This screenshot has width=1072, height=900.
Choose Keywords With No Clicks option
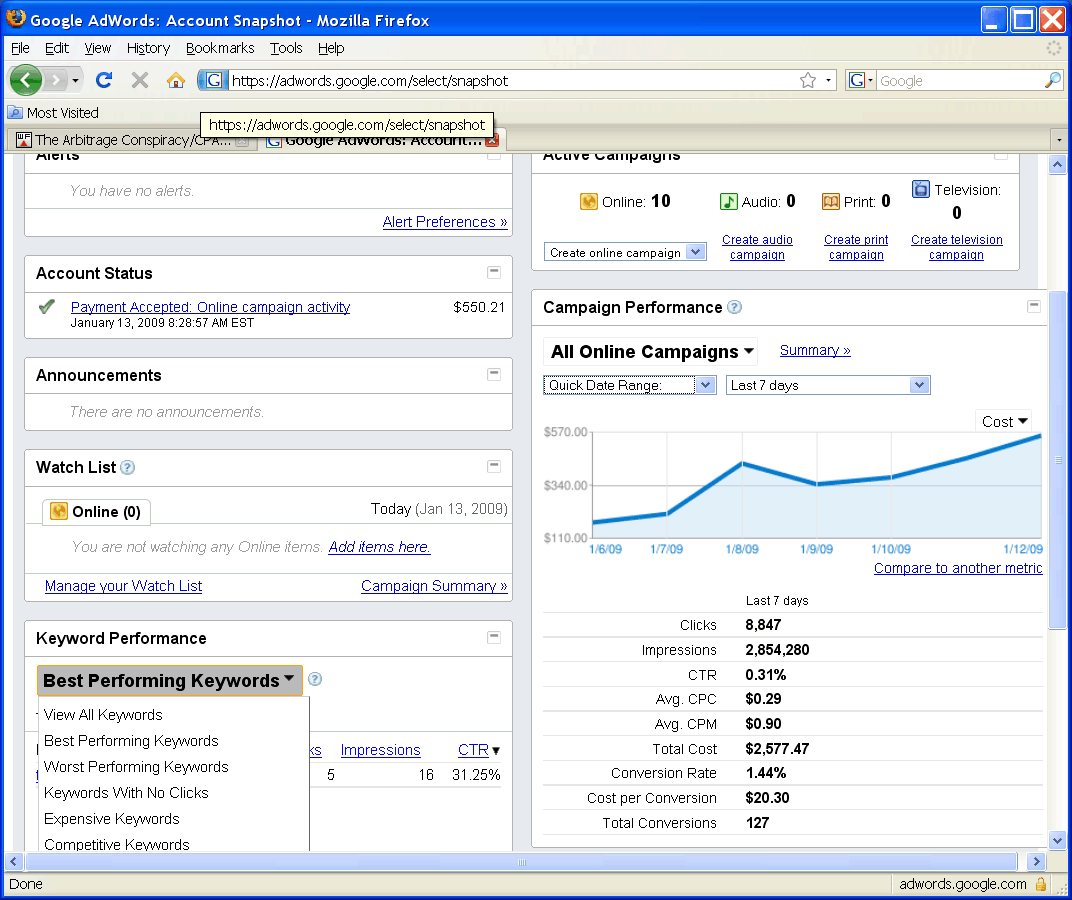(126, 793)
